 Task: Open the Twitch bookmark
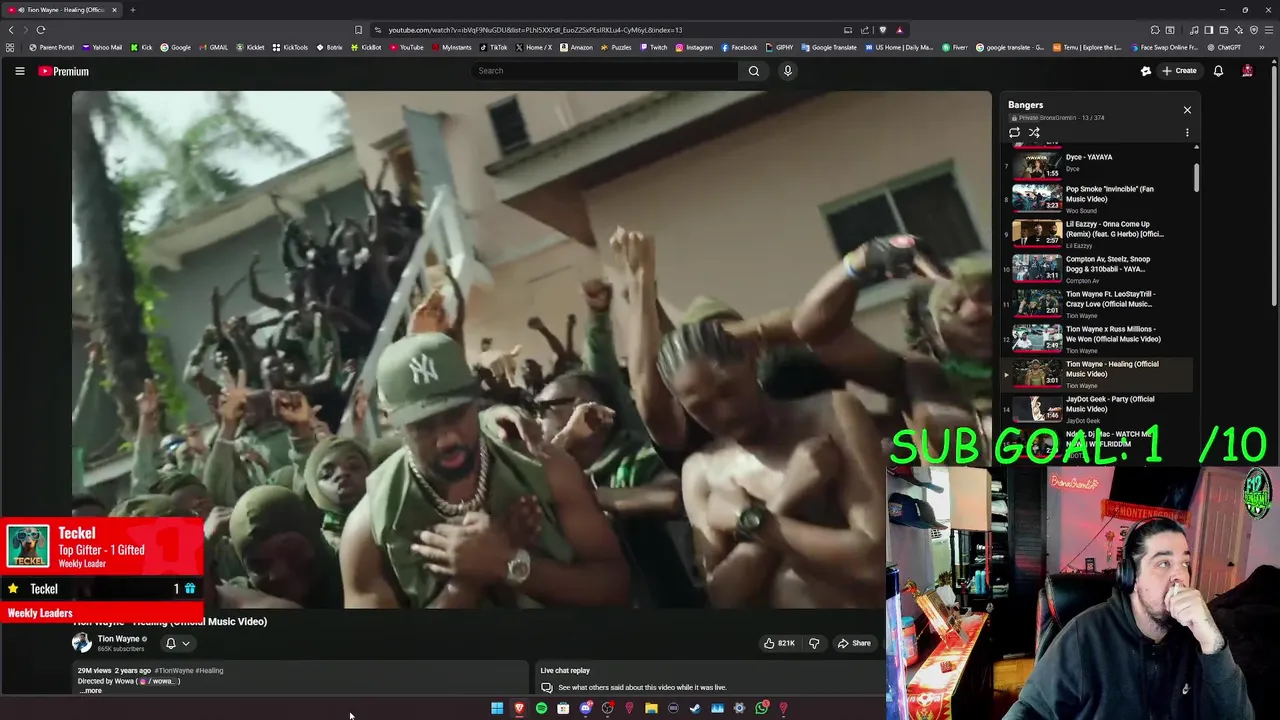pyautogui.click(x=654, y=47)
